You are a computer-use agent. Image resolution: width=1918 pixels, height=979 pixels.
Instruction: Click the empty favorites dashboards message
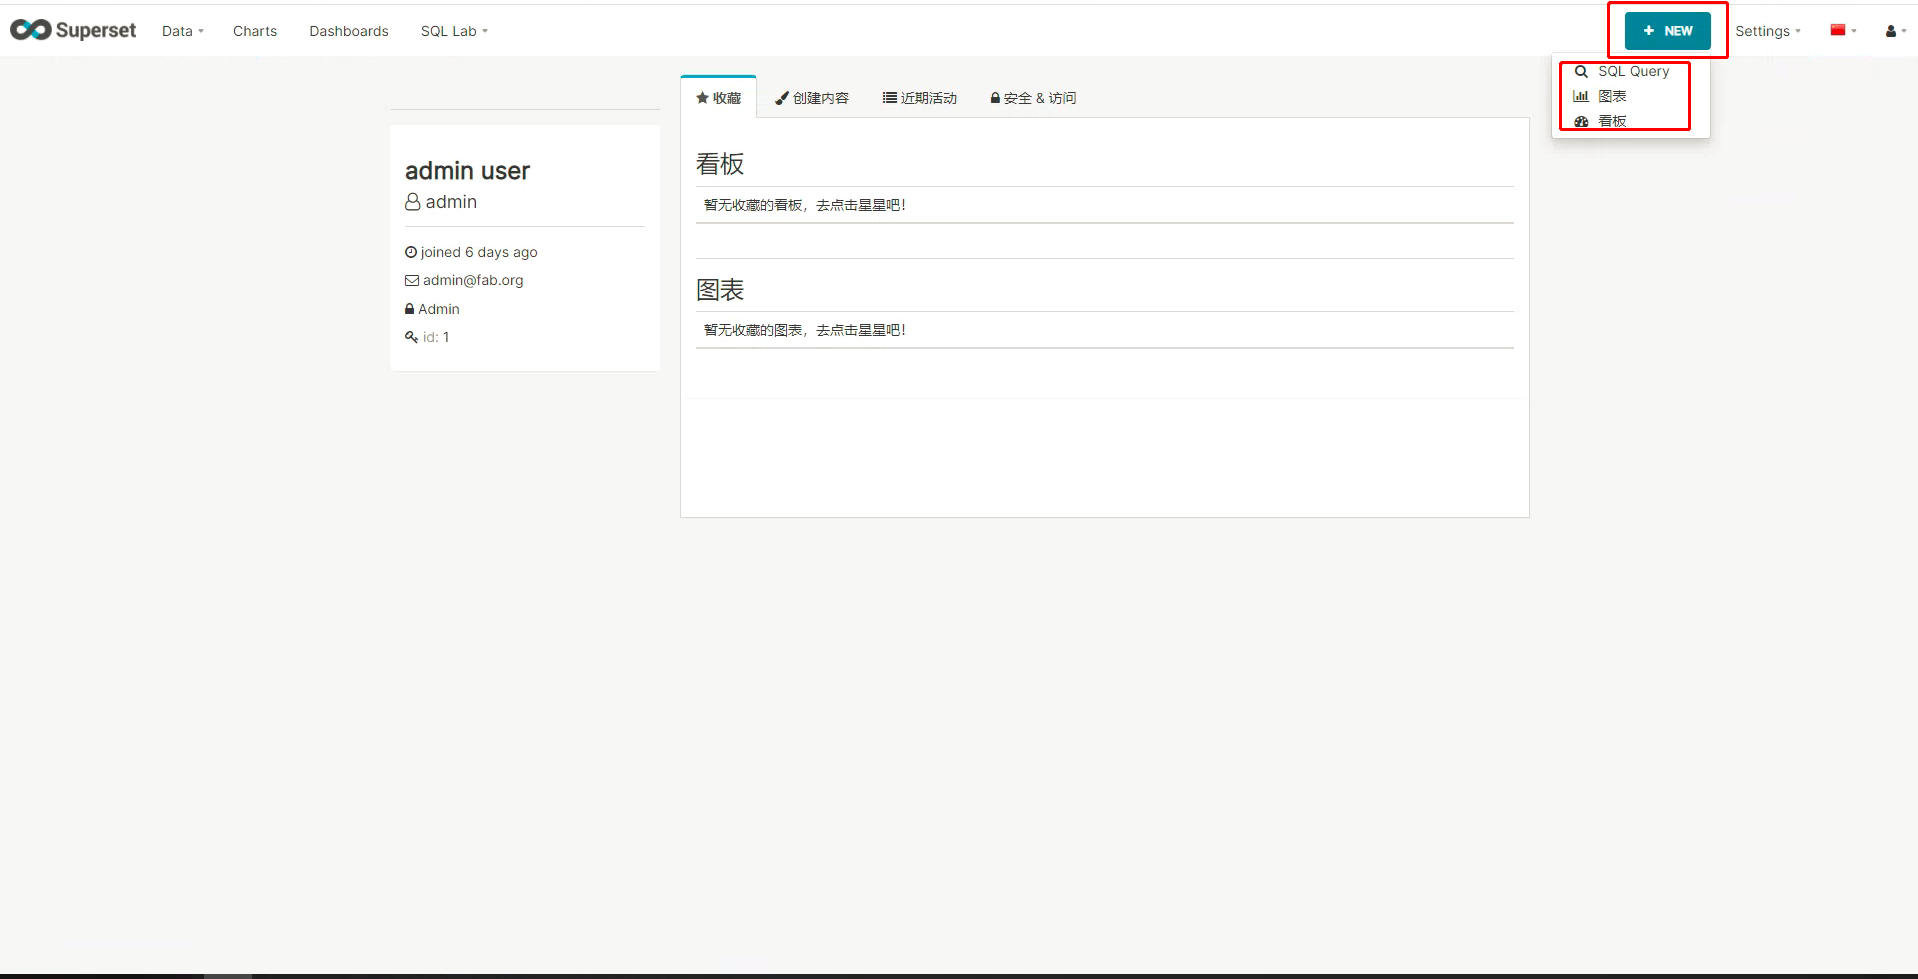click(x=805, y=205)
